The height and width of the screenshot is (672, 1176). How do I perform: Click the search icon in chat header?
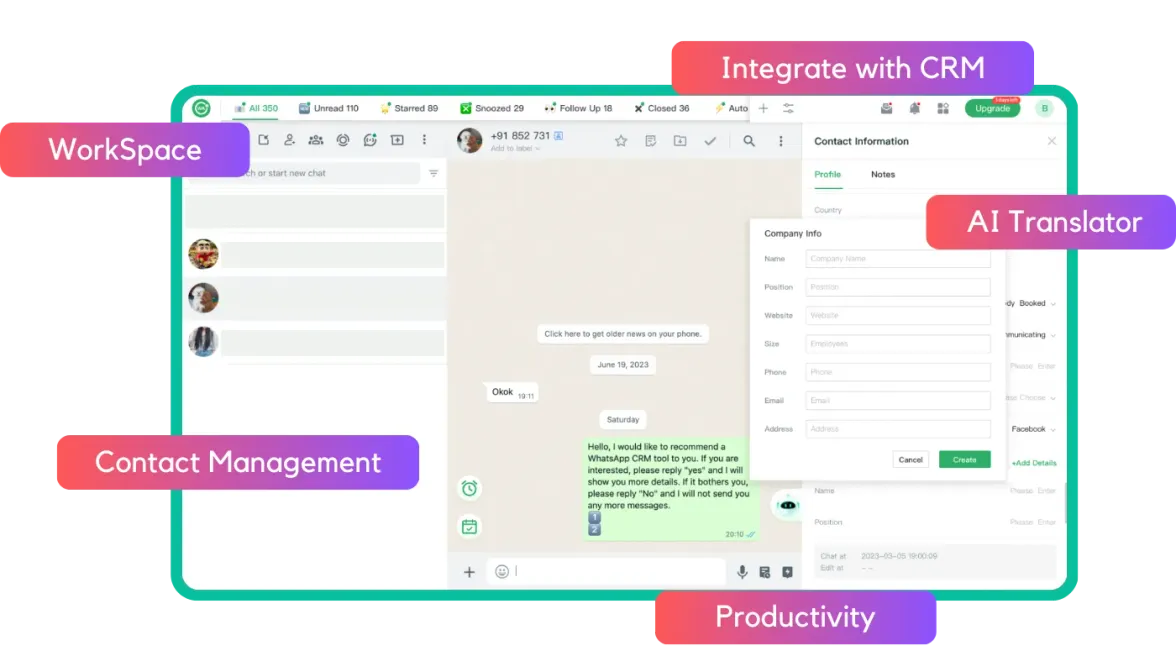click(x=749, y=141)
